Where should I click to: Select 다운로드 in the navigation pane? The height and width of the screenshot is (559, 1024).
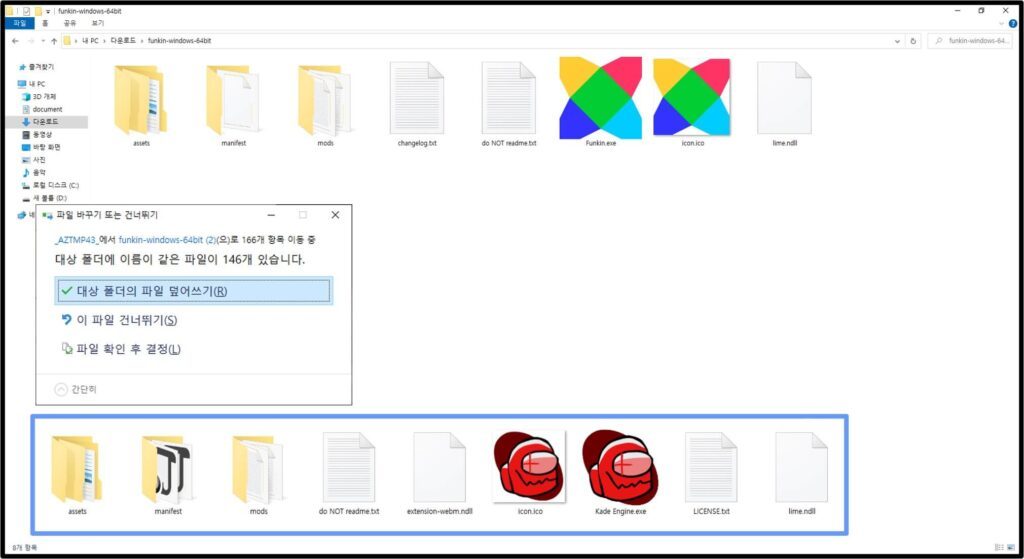coord(46,121)
